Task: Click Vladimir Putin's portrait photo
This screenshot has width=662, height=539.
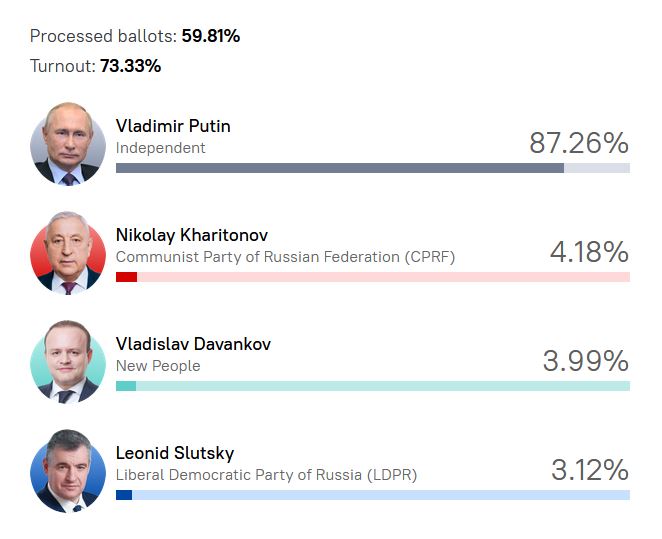Action: click(68, 143)
